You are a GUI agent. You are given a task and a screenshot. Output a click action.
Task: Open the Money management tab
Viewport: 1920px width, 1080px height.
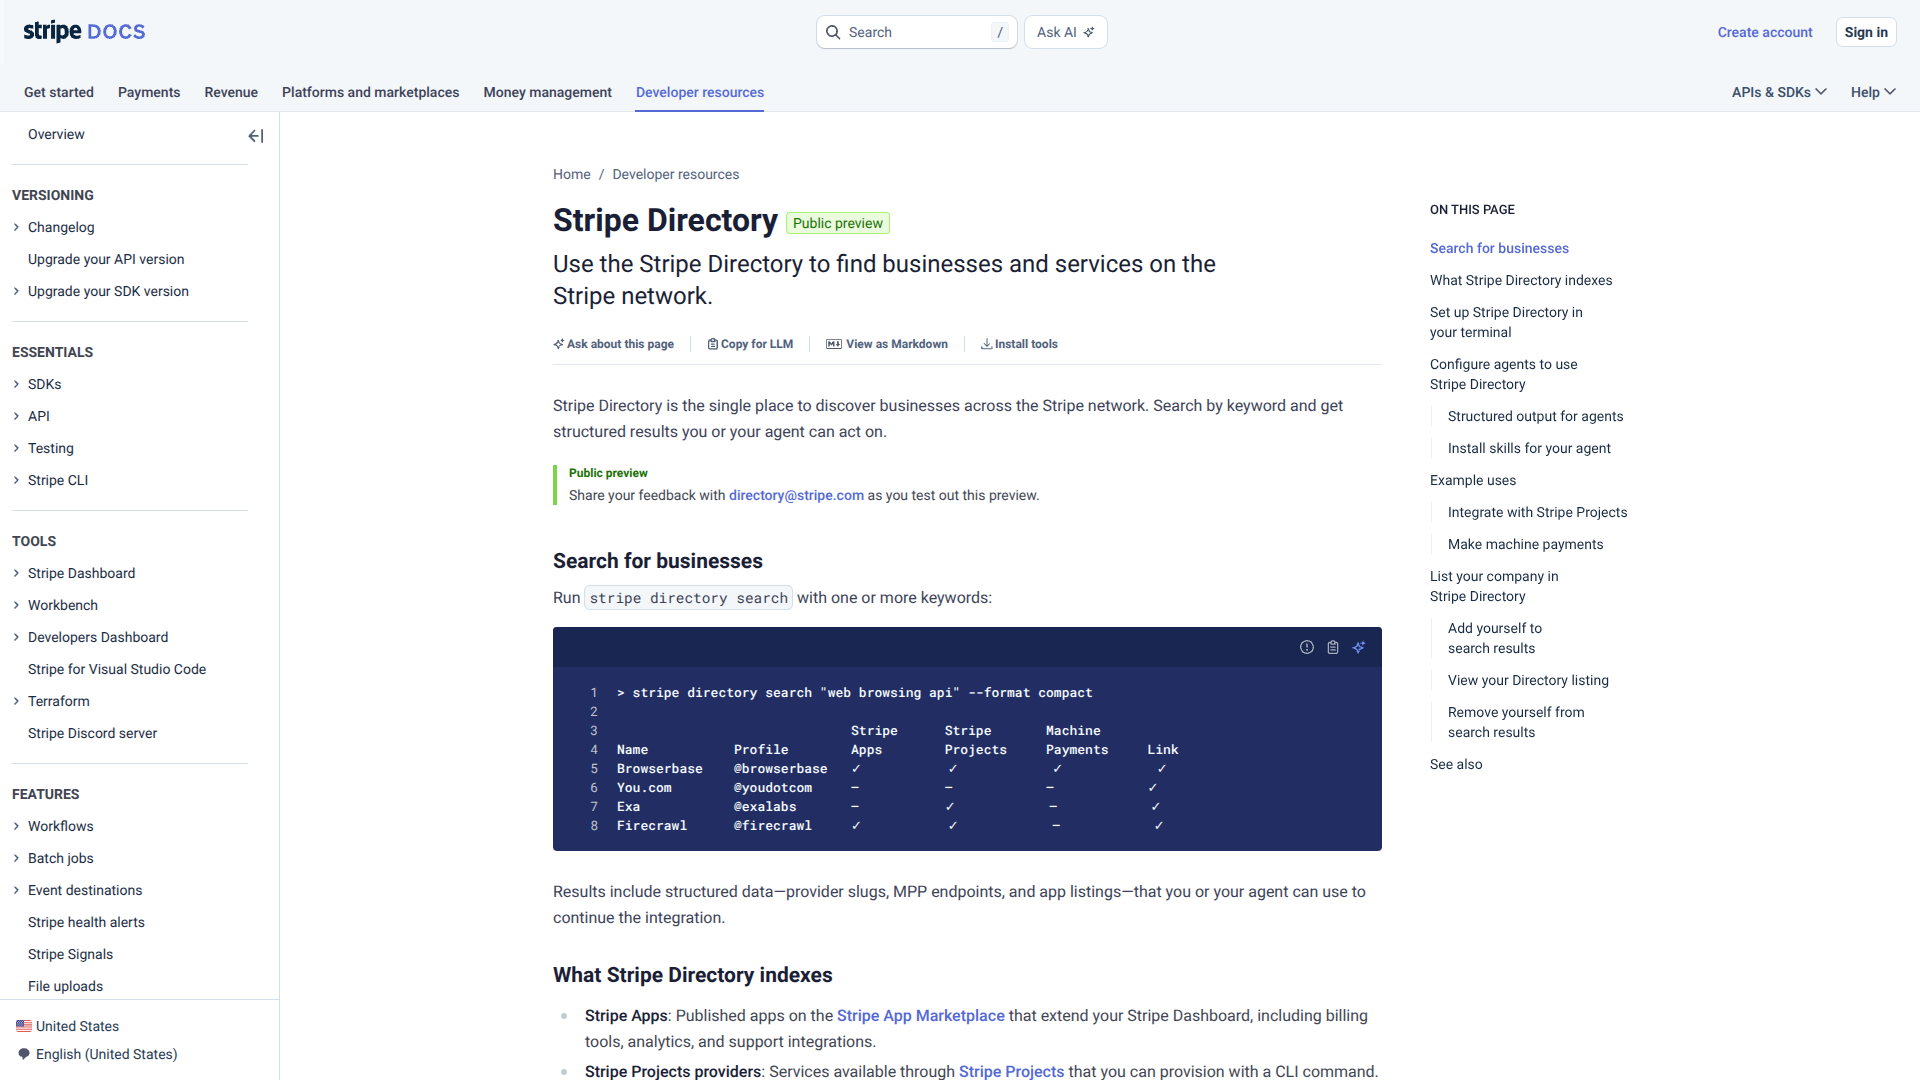point(547,92)
